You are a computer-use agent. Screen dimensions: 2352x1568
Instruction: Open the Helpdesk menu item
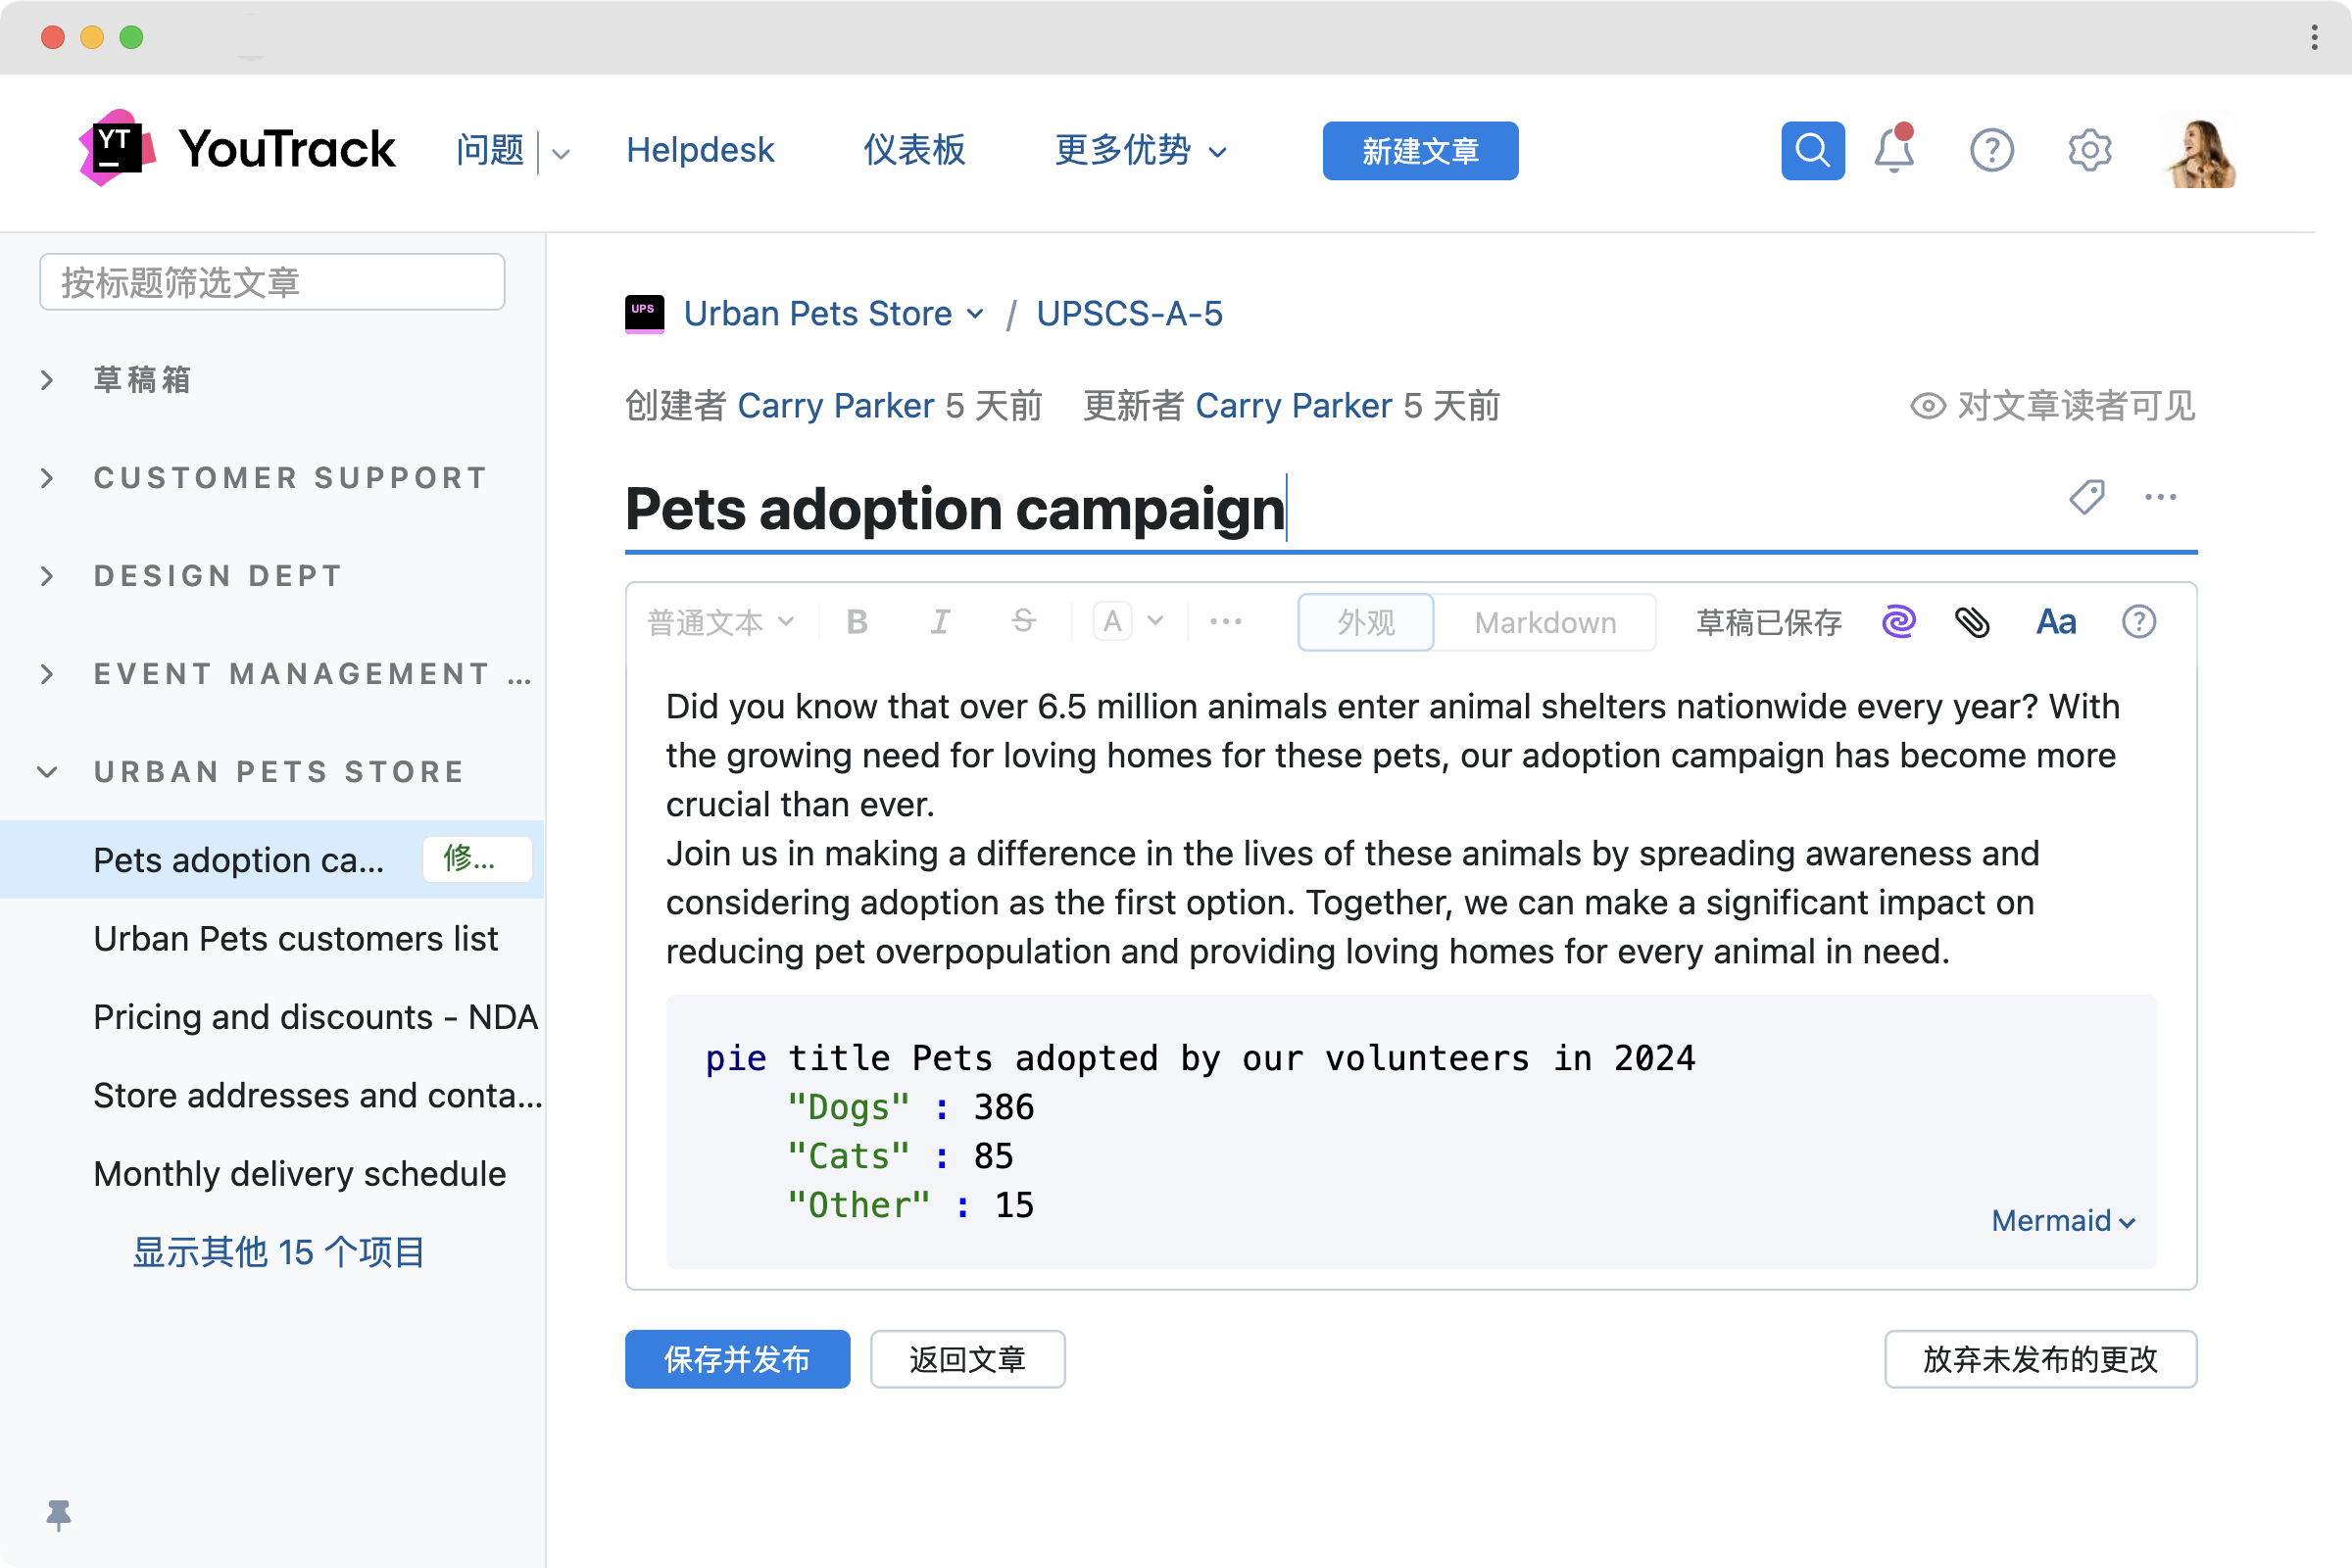coord(700,151)
